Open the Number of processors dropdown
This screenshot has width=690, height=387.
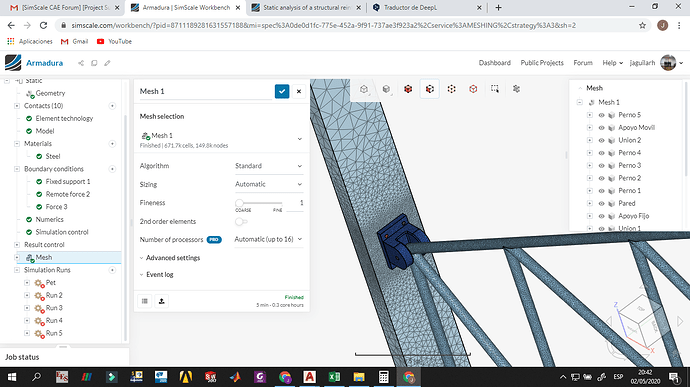[x=268, y=239]
